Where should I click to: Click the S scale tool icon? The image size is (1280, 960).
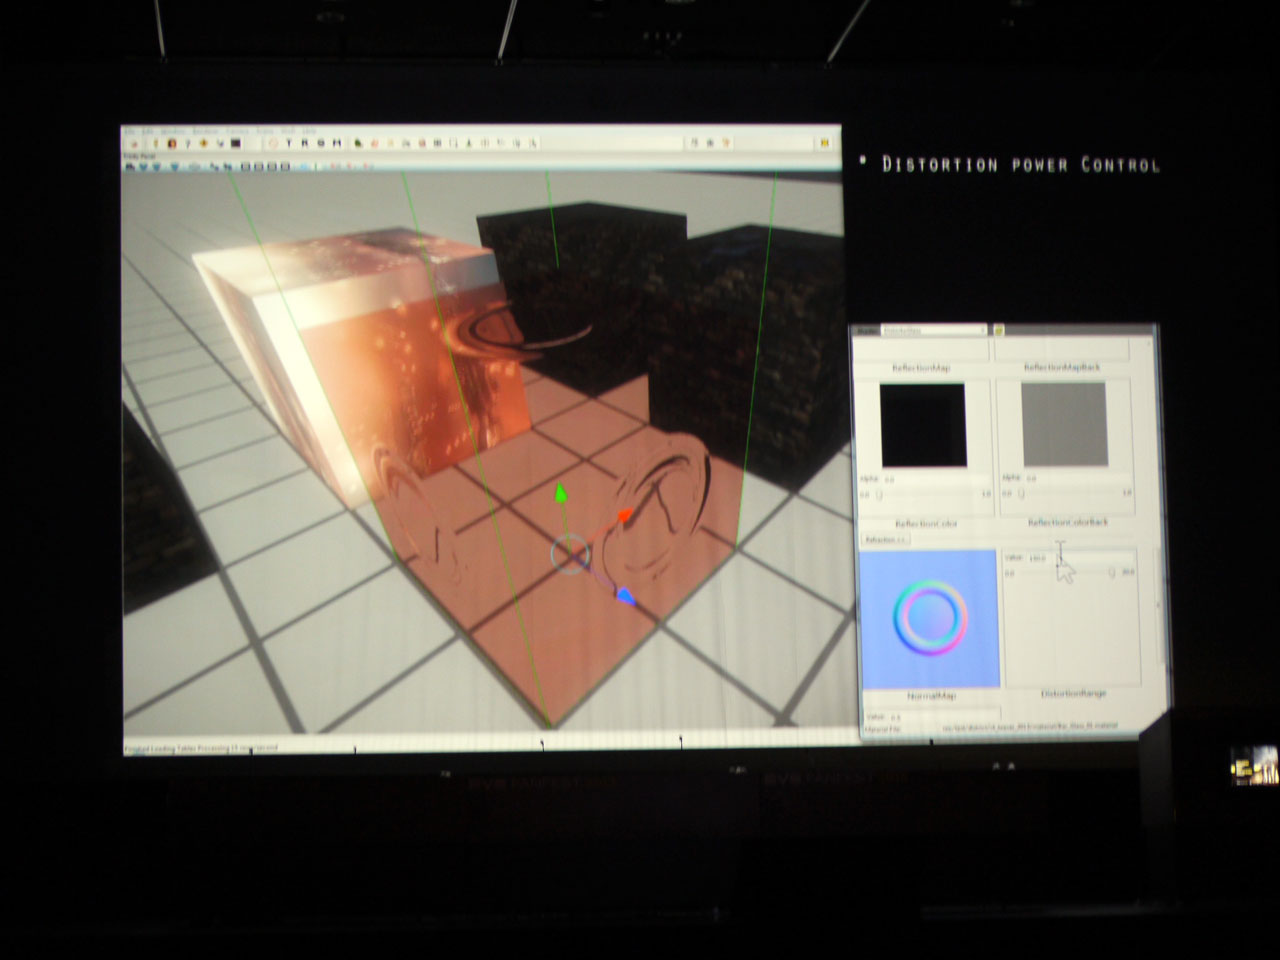coord(320,143)
